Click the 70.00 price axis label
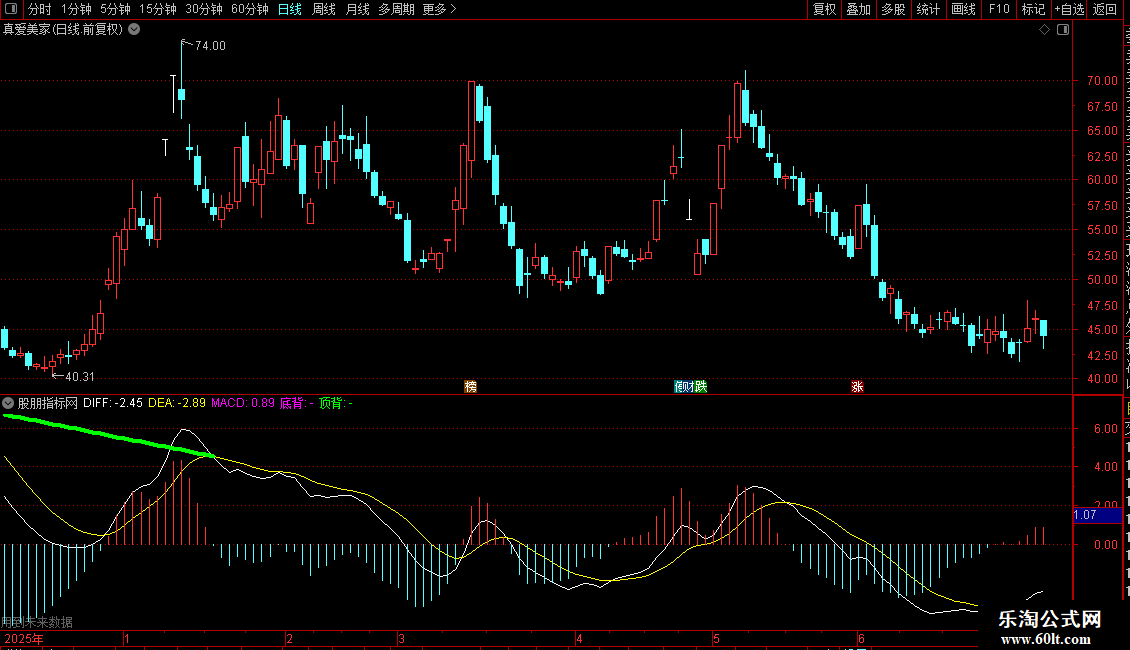The width and height of the screenshot is (1130, 650). 1102,81
